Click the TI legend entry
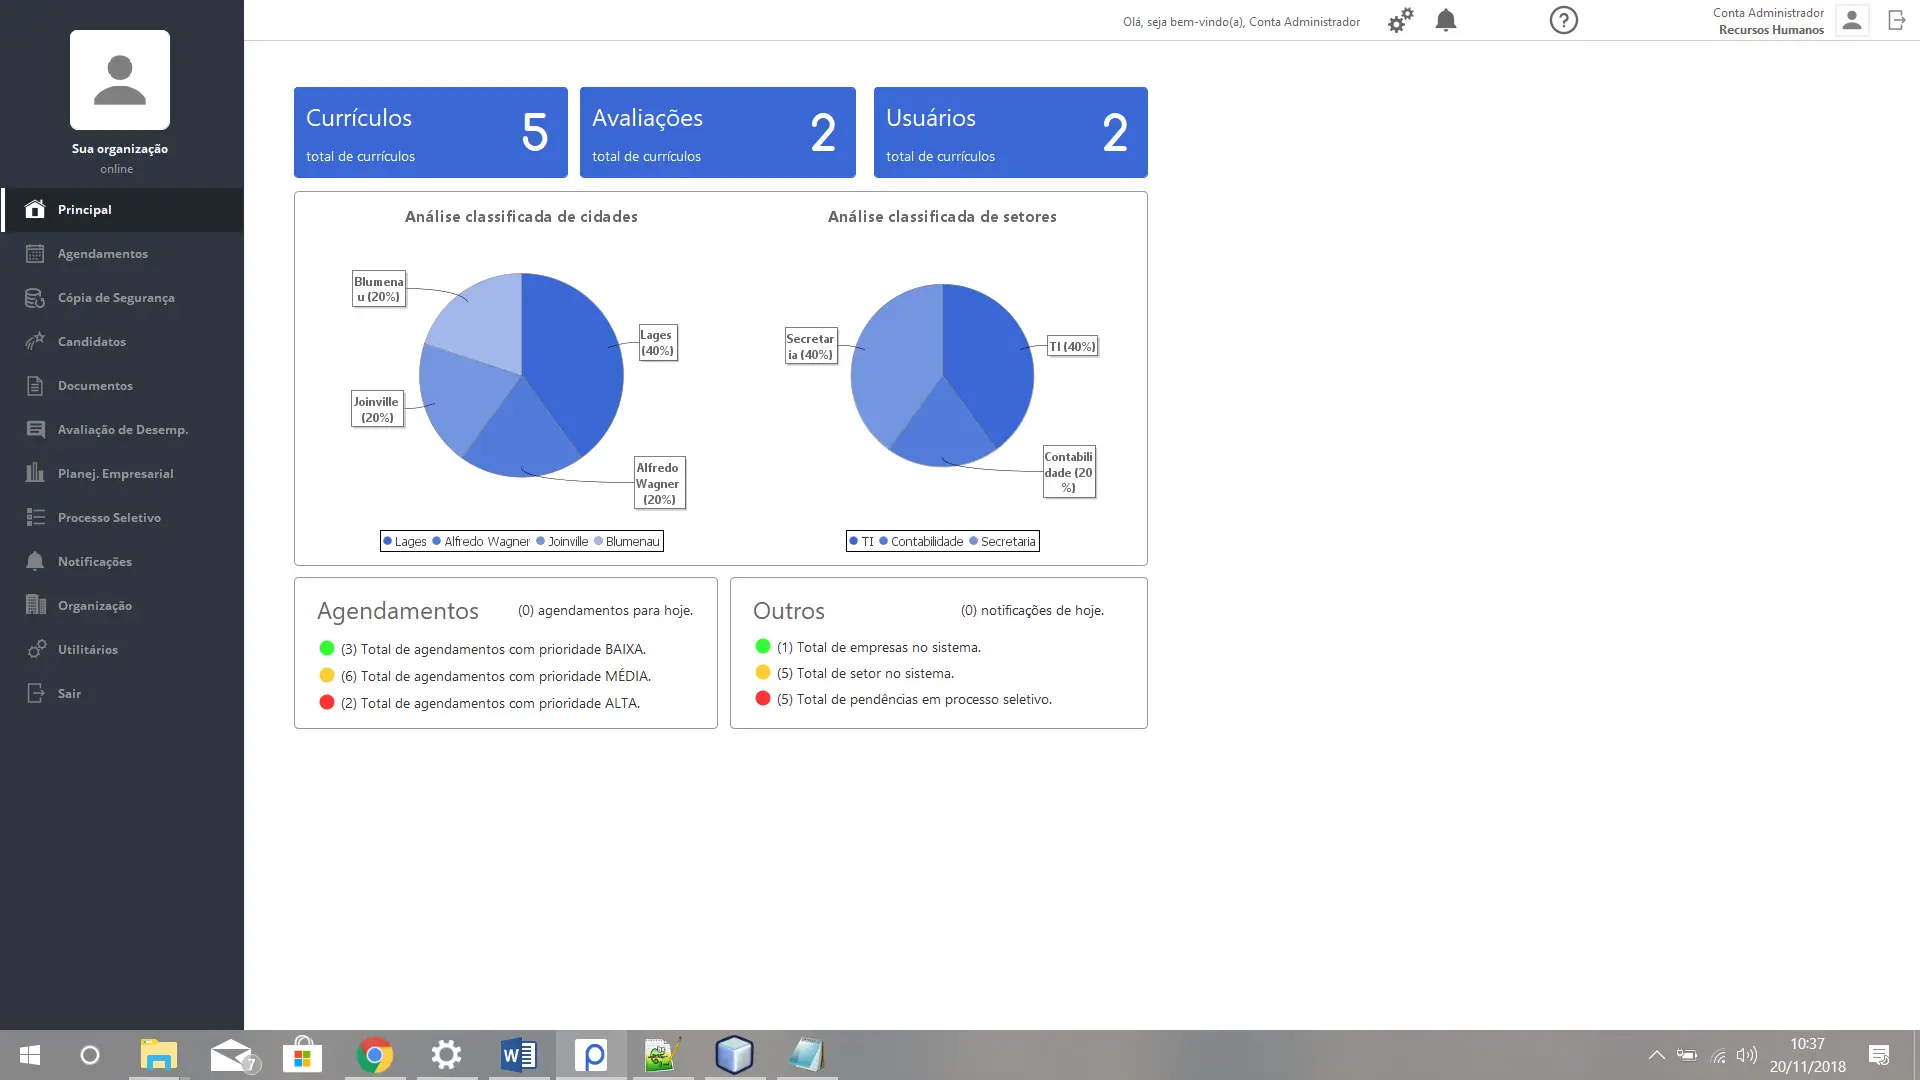Image resolution: width=1920 pixels, height=1080 pixels. coord(862,541)
